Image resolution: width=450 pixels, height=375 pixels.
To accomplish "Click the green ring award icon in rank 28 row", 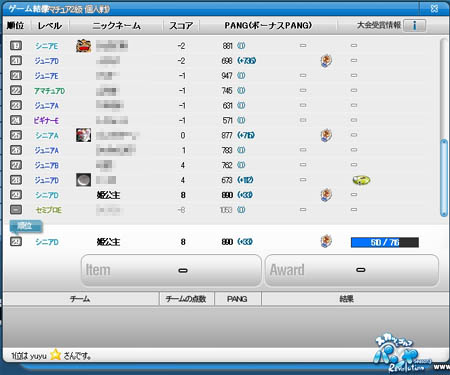I will pos(361,180).
